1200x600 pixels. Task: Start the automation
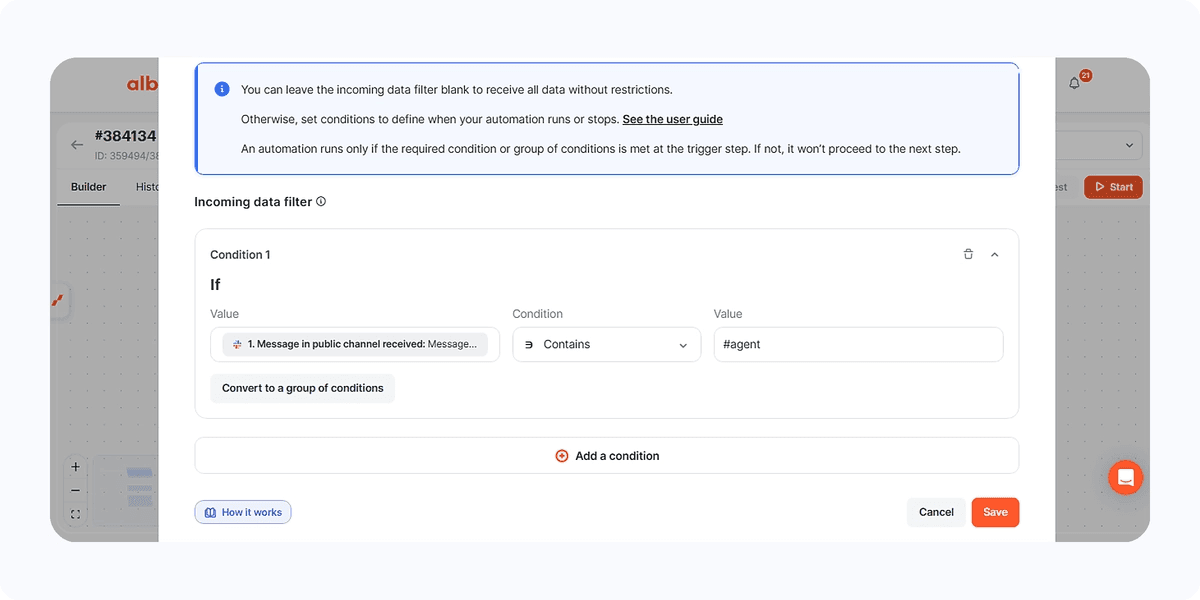tap(1113, 187)
